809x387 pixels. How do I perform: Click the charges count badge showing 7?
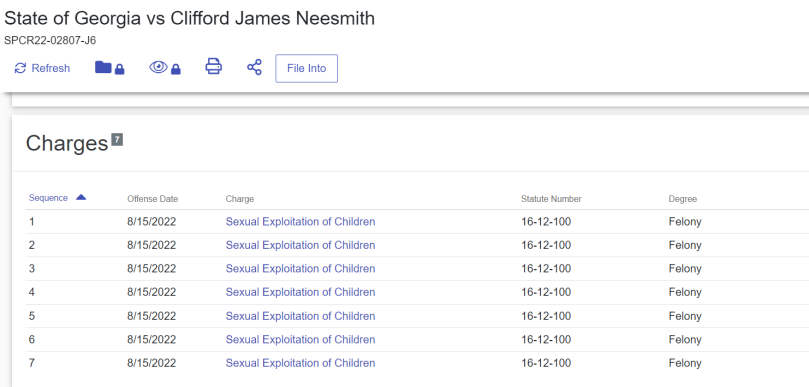118,139
